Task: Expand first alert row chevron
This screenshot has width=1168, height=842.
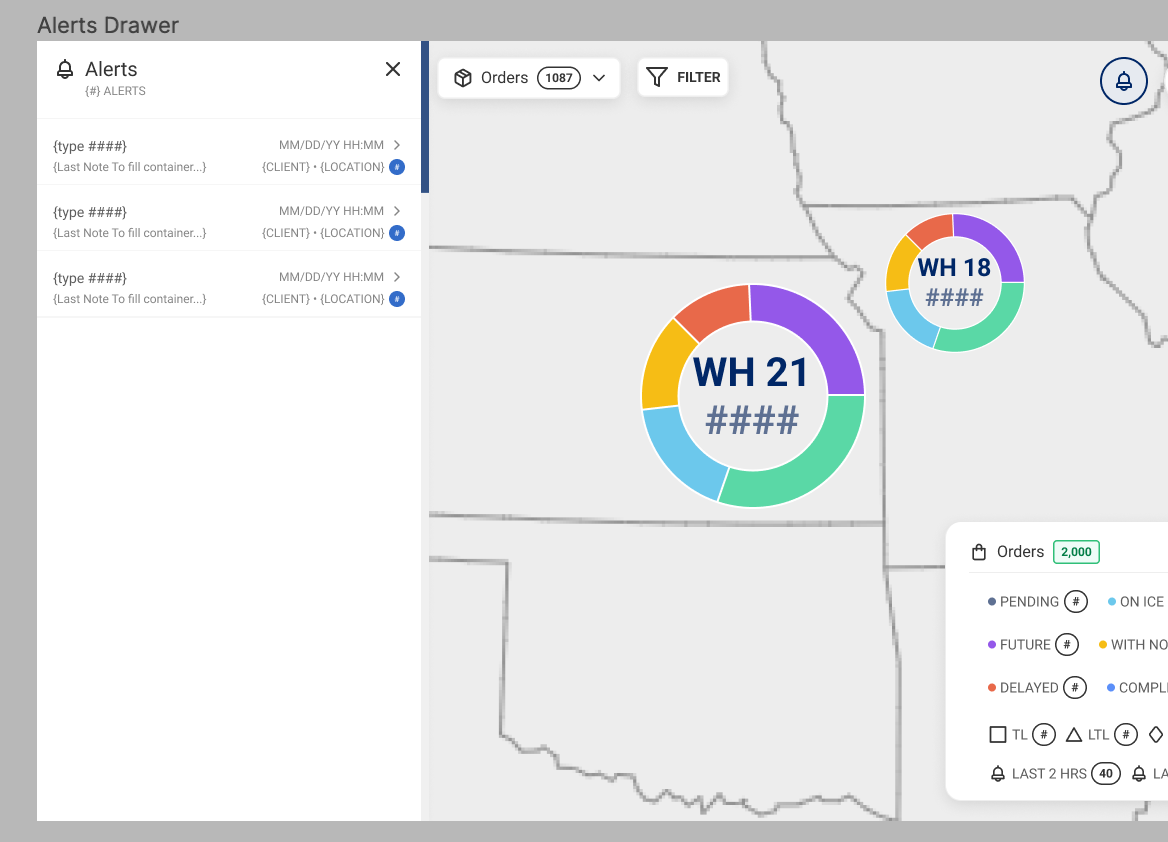Action: (397, 145)
